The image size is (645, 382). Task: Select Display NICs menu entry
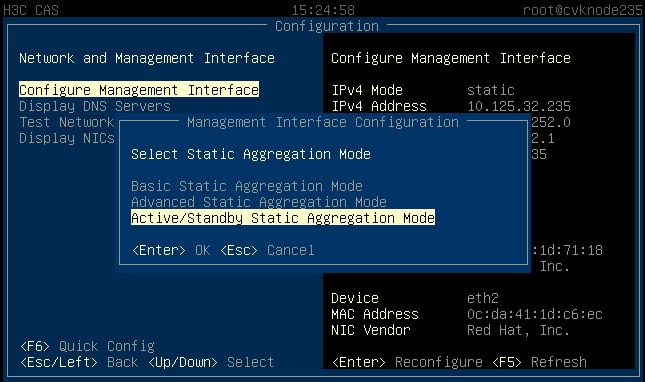point(67,138)
